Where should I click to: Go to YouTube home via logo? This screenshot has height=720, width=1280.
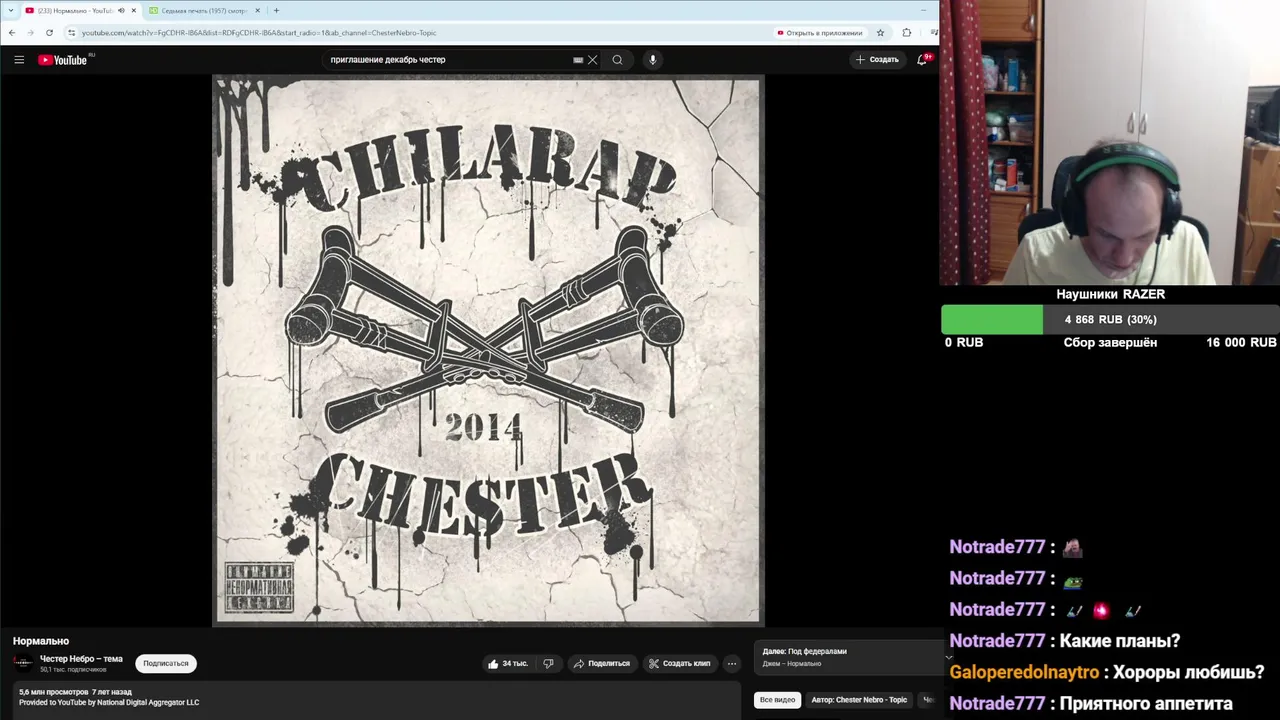coord(63,60)
